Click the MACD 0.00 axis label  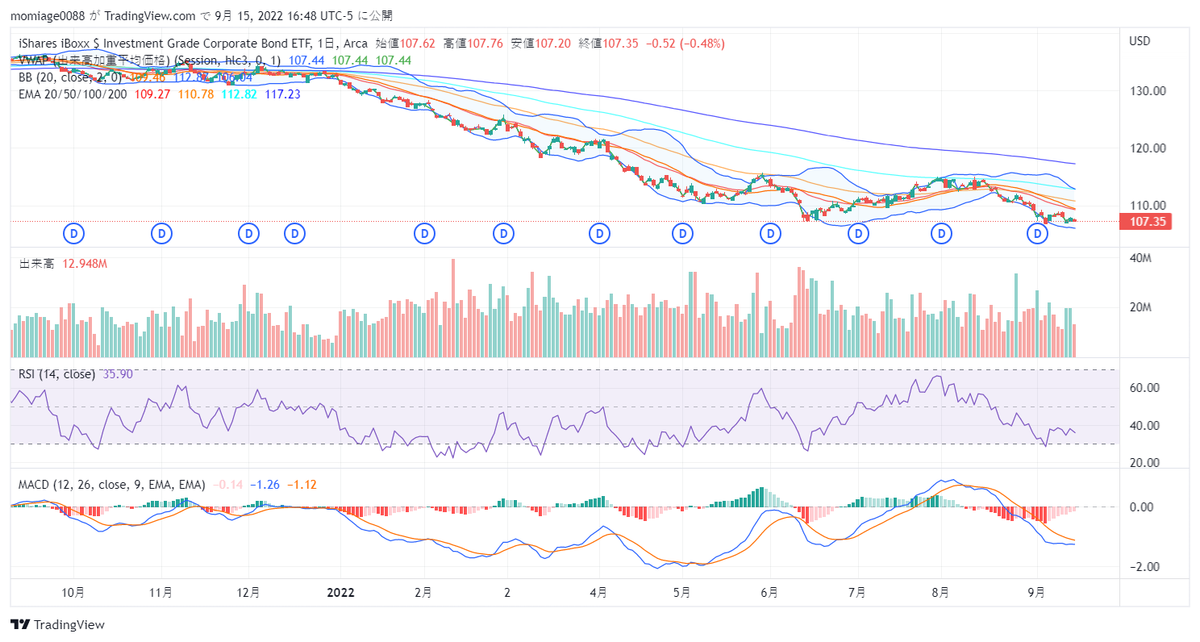coord(1142,507)
